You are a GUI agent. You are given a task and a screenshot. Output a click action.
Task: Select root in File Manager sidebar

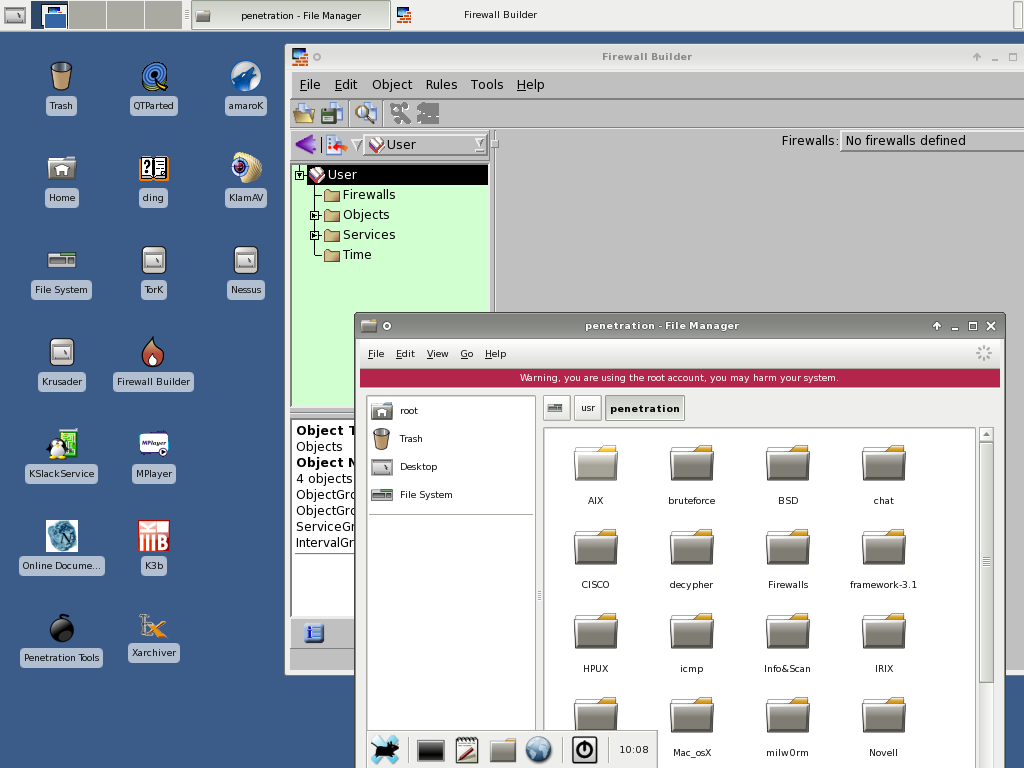[451, 411]
